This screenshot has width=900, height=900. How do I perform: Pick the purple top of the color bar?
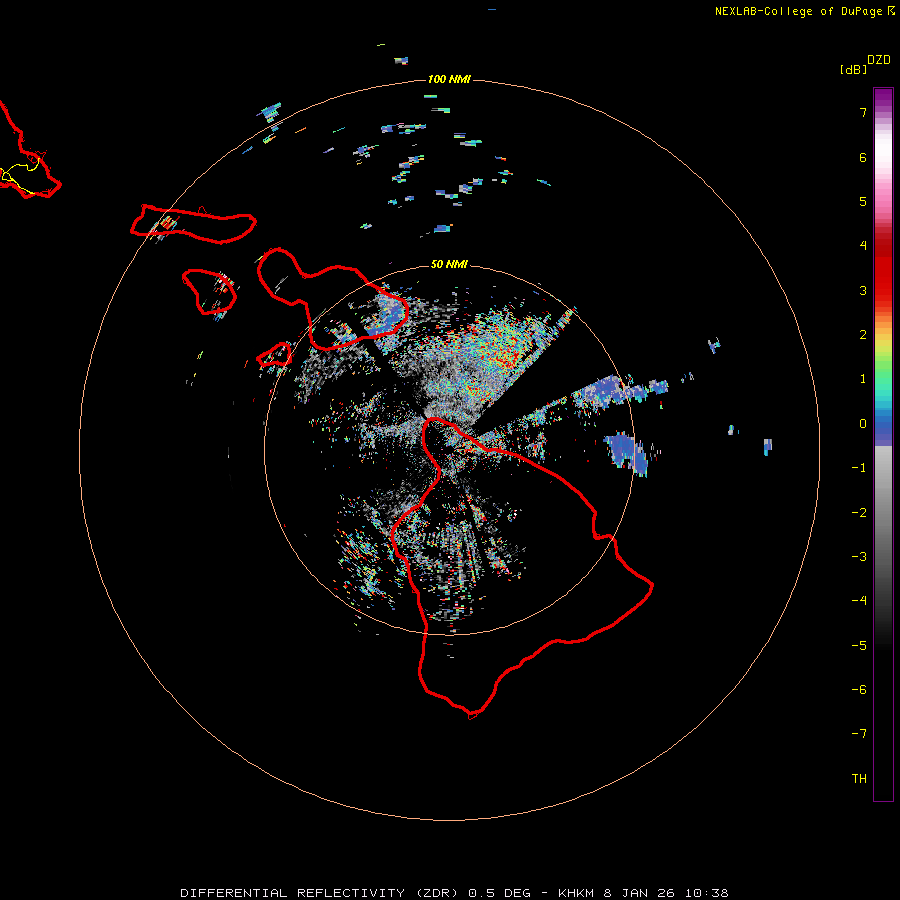click(883, 98)
